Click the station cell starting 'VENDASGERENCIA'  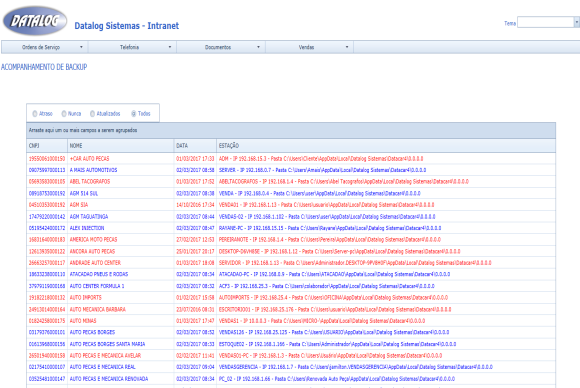pyautogui.click(x=386, y=367)
